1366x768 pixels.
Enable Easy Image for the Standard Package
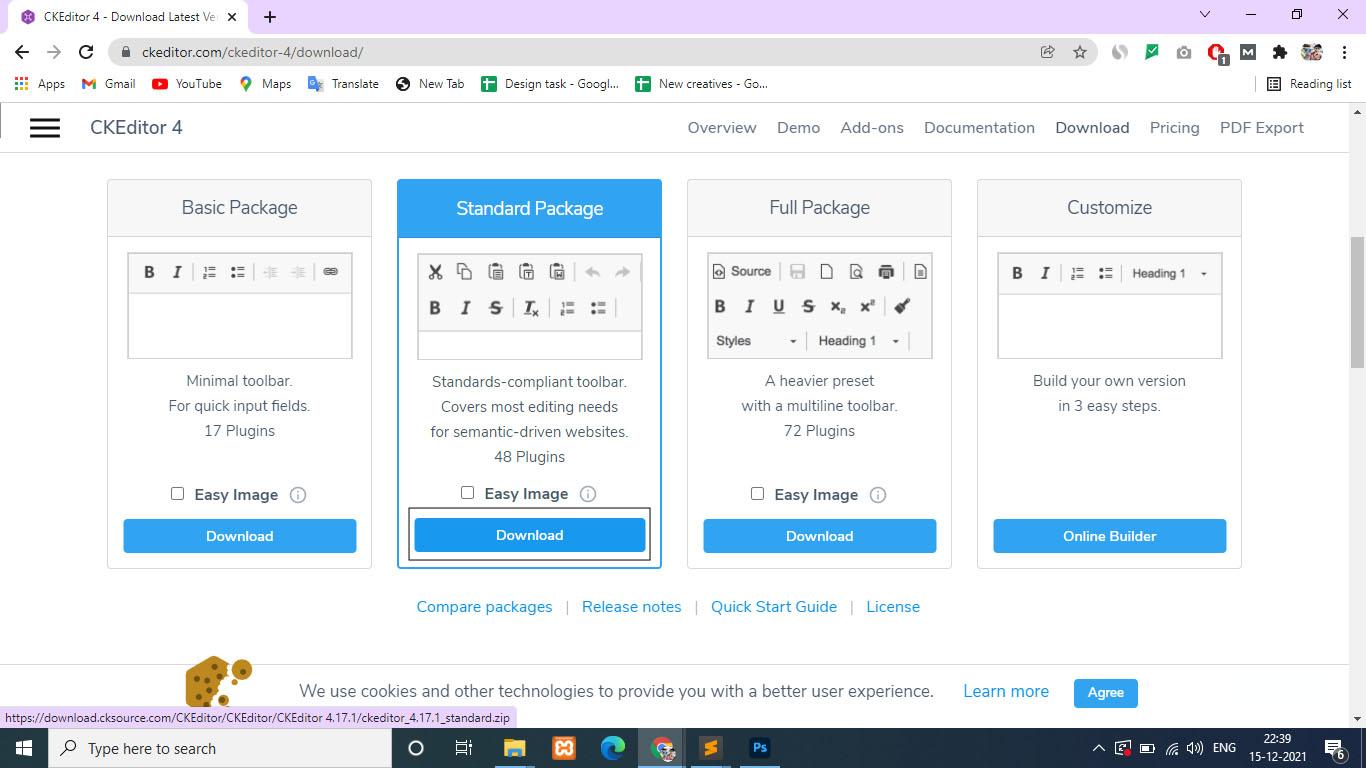point(467,492)
